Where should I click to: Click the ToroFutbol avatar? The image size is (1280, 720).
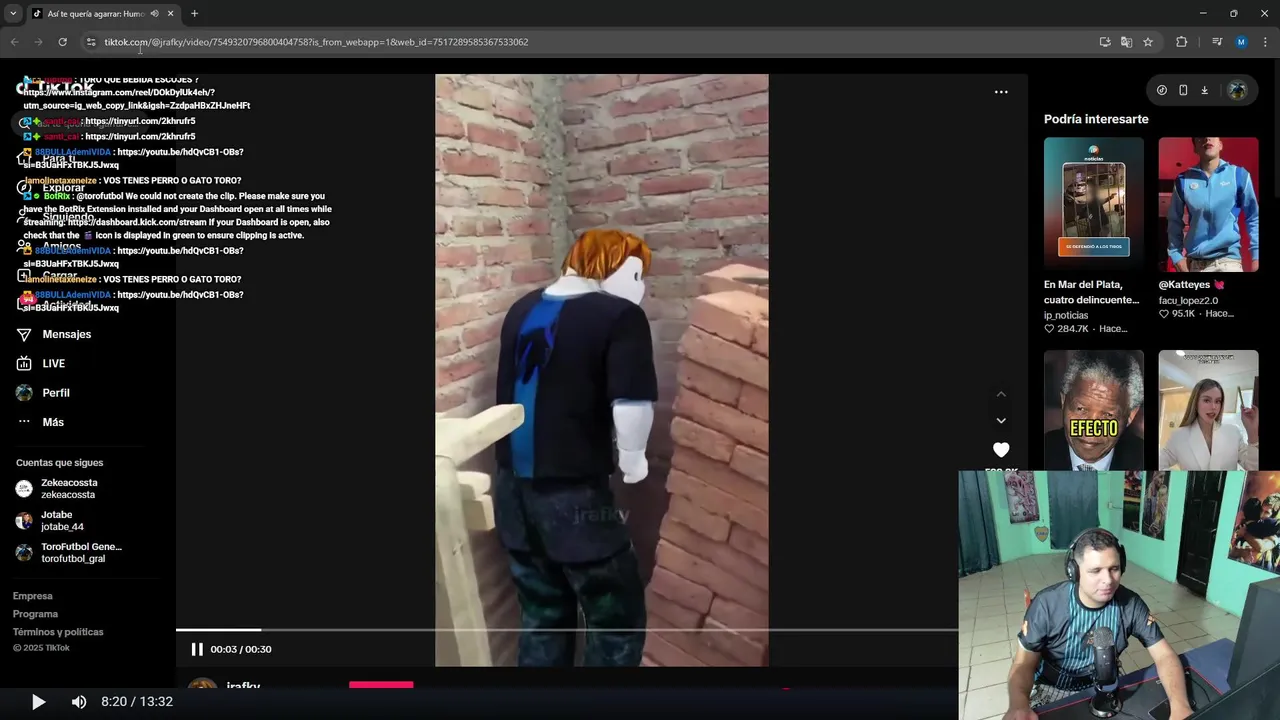(24, 553)
